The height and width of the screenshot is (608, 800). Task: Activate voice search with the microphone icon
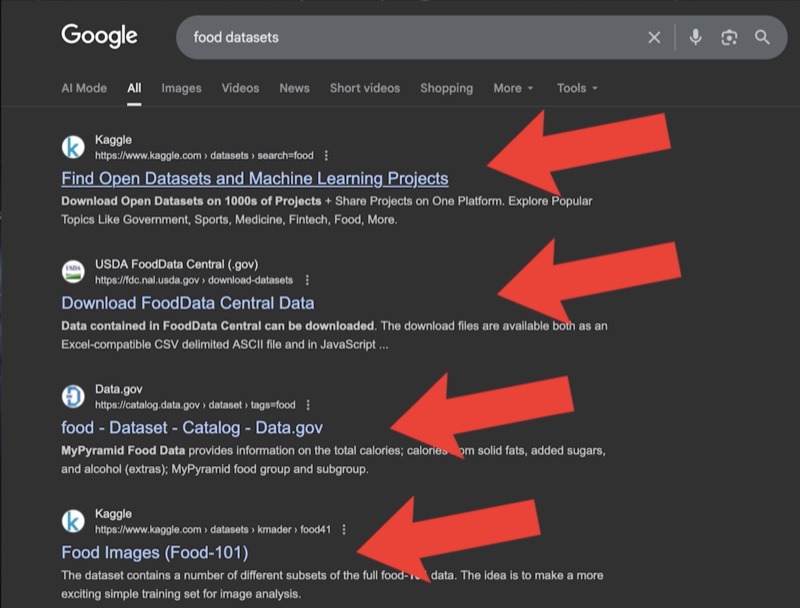tap(697, 37)
